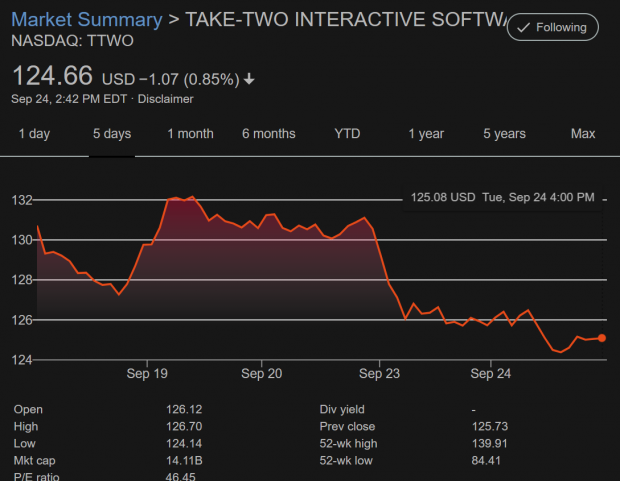Viewport: 620px width, 481px height.
Task: Click the down arrow next to price change
Action: tap(249, 79)
